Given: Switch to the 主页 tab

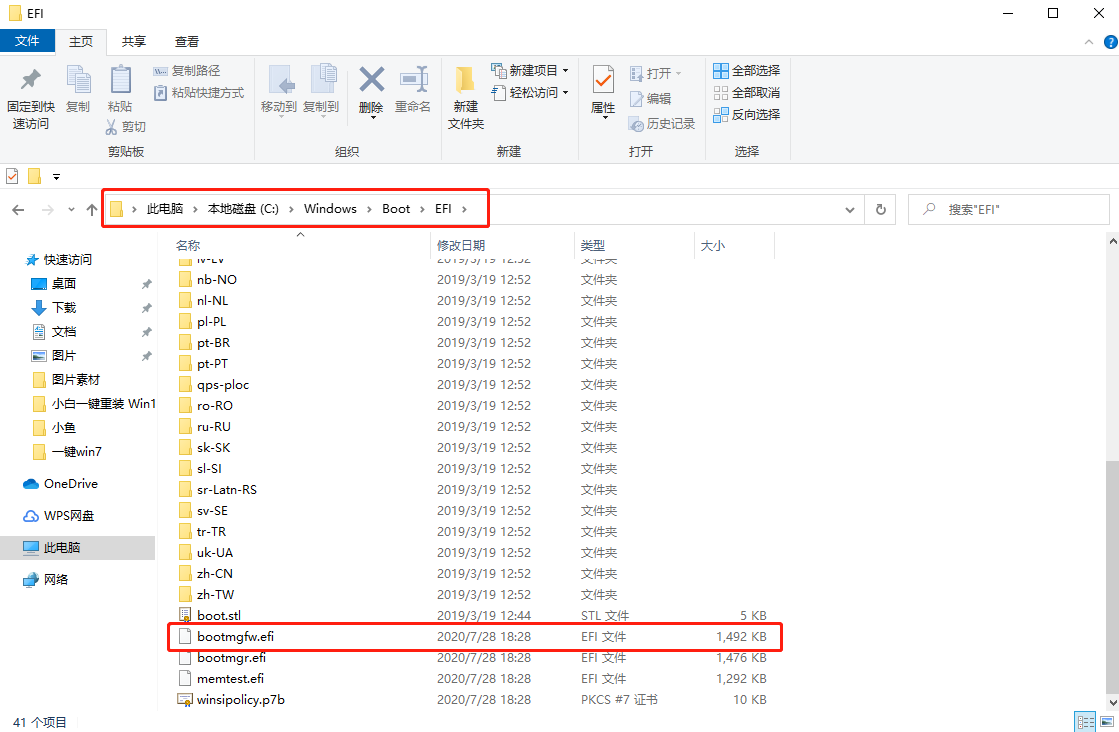Looking at the screenshot, I should click(x=81, y=42).
